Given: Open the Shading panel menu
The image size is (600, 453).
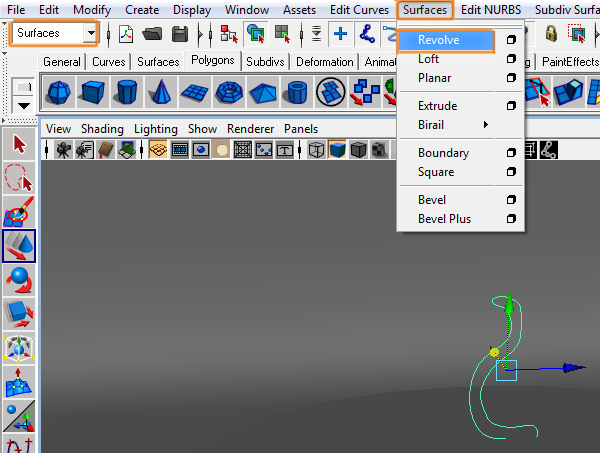Looking at the screenshot, I should click(103, 129).
